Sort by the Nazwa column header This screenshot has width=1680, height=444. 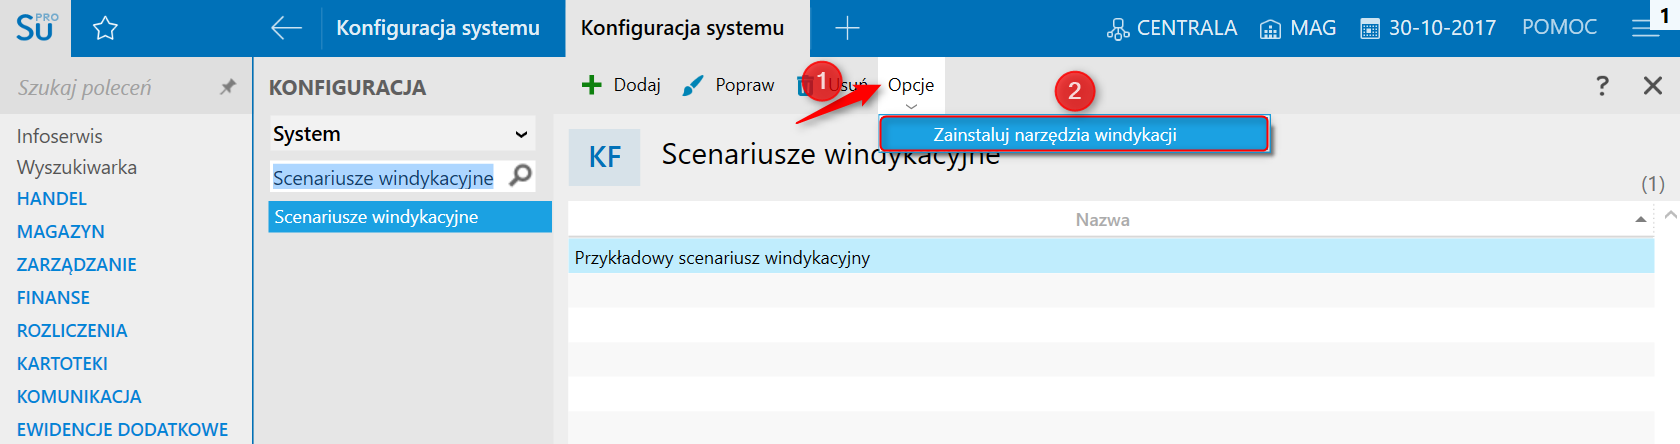1103,220
